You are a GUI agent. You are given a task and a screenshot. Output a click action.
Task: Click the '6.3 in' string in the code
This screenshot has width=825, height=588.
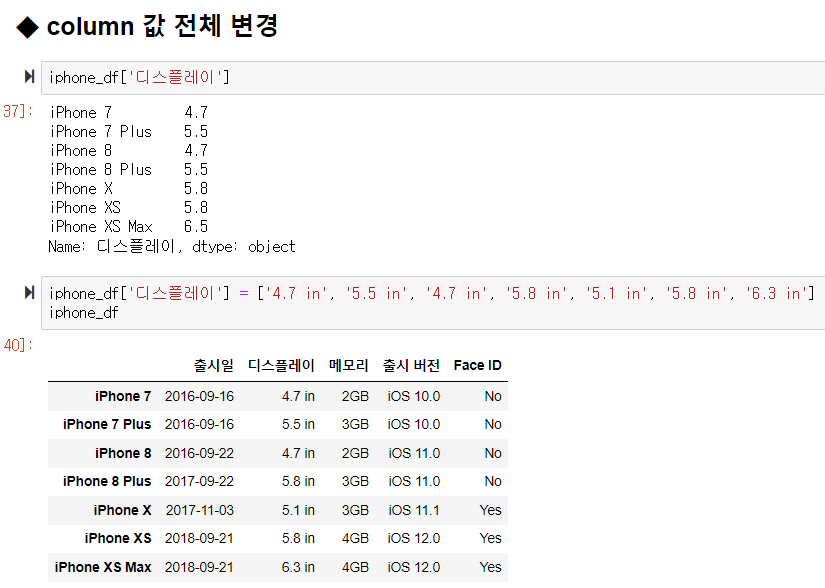pos(776,293)
